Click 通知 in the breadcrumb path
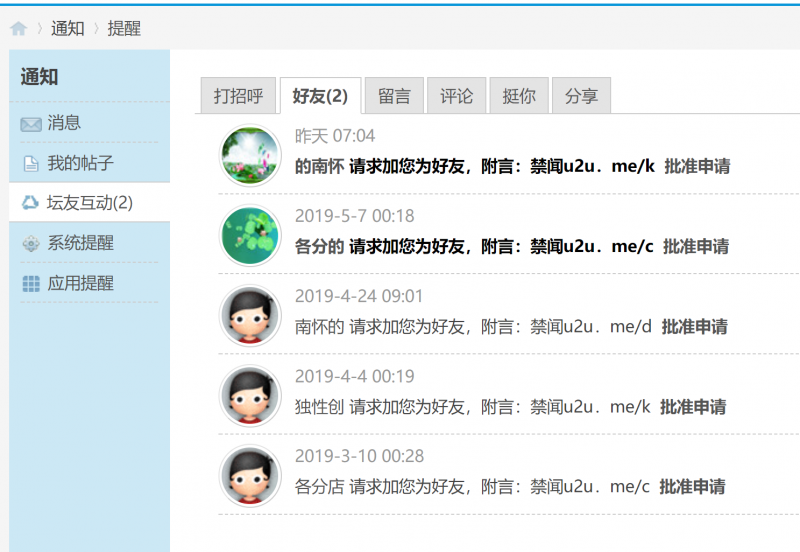Screen dimensions: 800x552 point(68,29)
